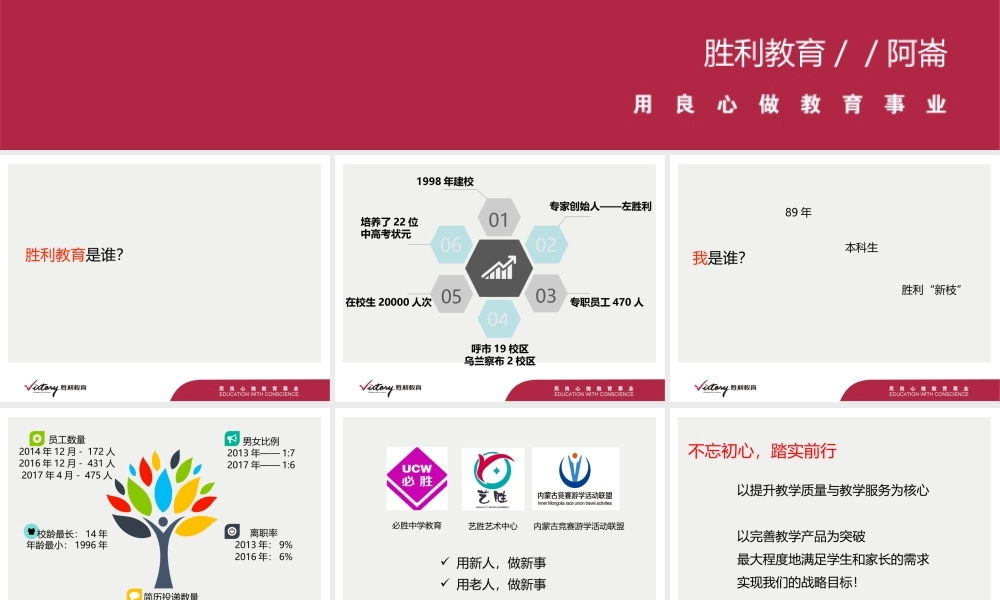Select the gray hexagon numbered 01
The height and width of the screenshot is (600, 1000).
pyautogui.click(x=498, y=220)
